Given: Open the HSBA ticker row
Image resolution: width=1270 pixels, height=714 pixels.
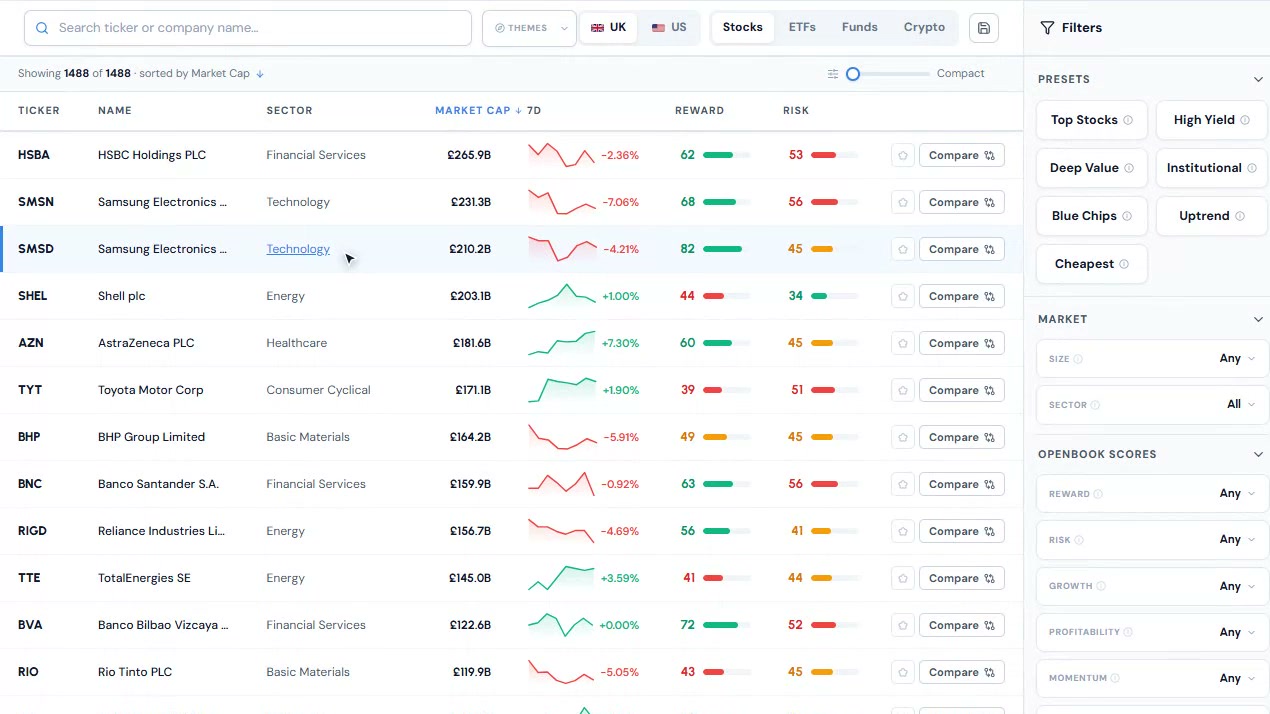Looking at the screenshot, I should coord(511,155).
